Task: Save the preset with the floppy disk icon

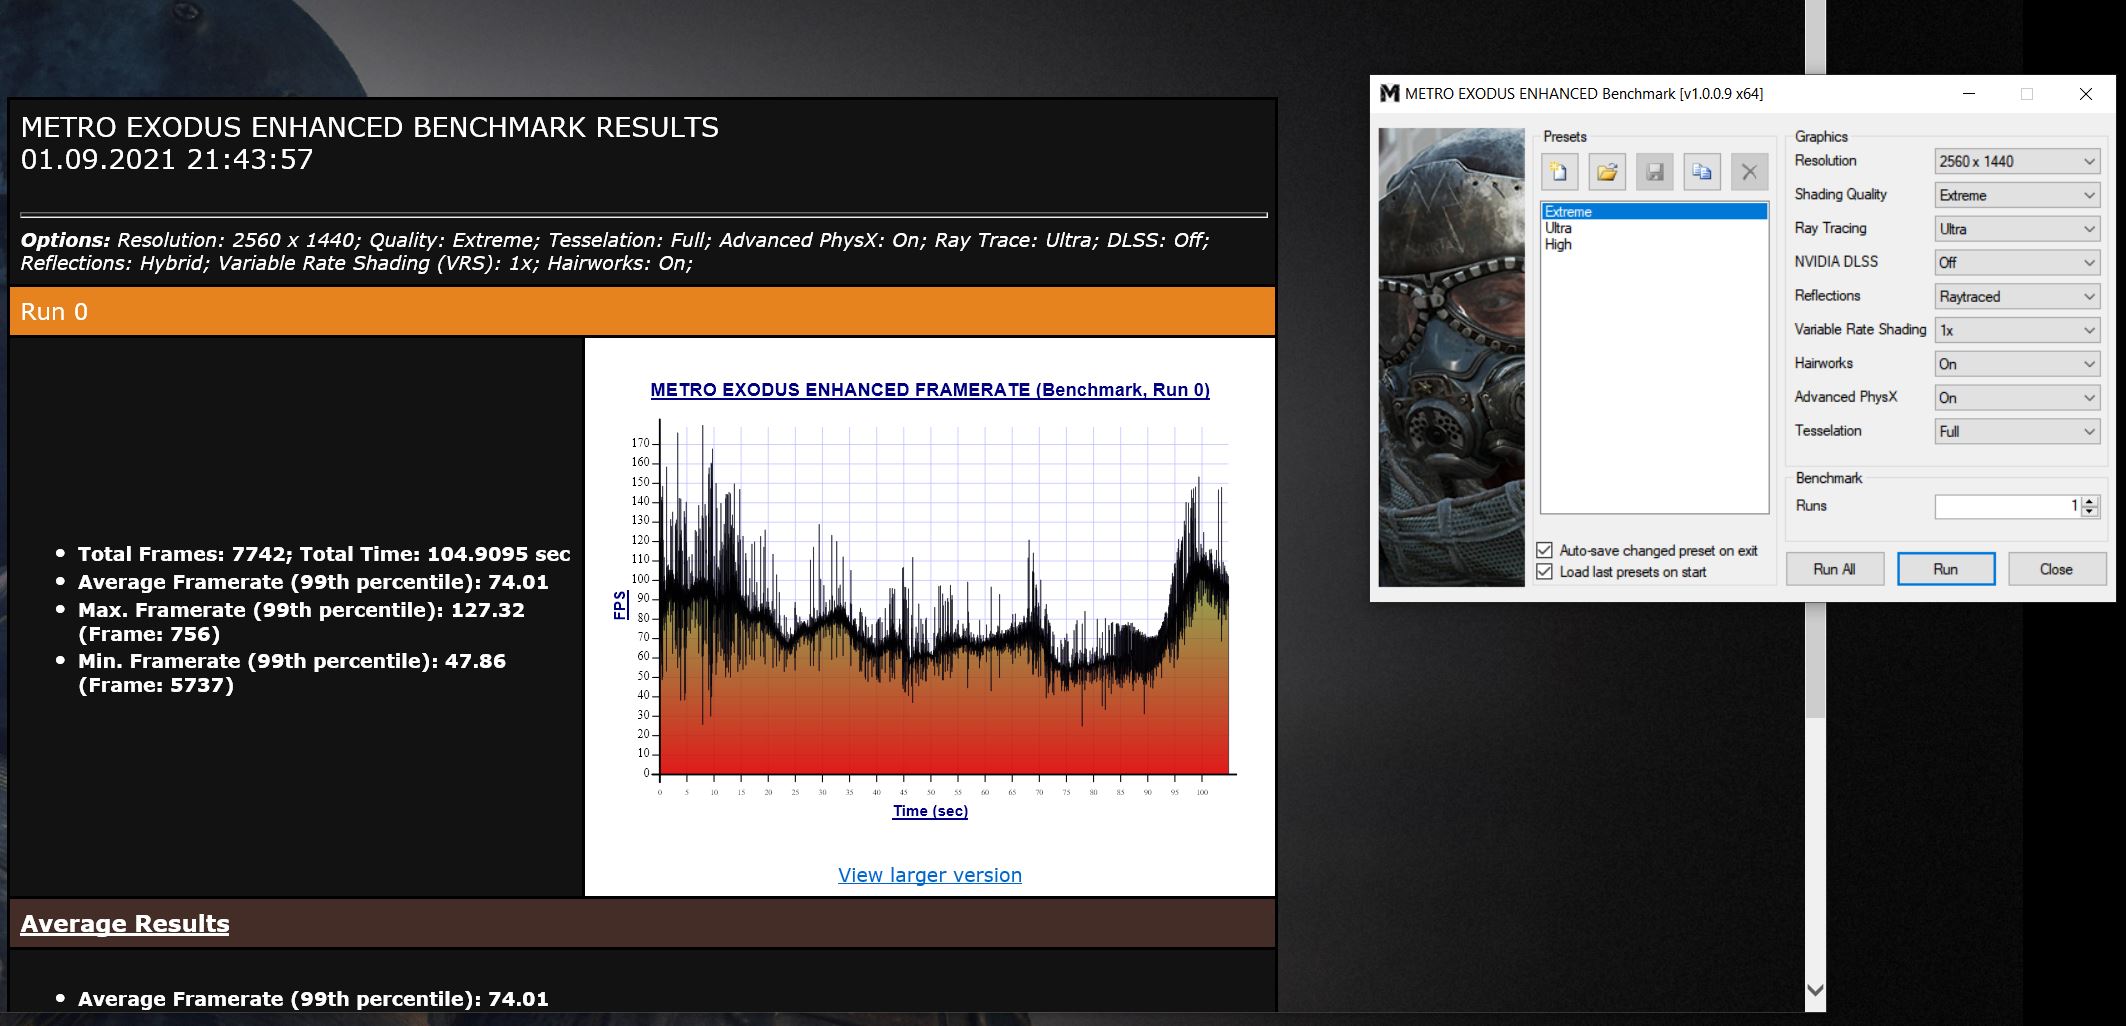Action: coord(1655,172)
